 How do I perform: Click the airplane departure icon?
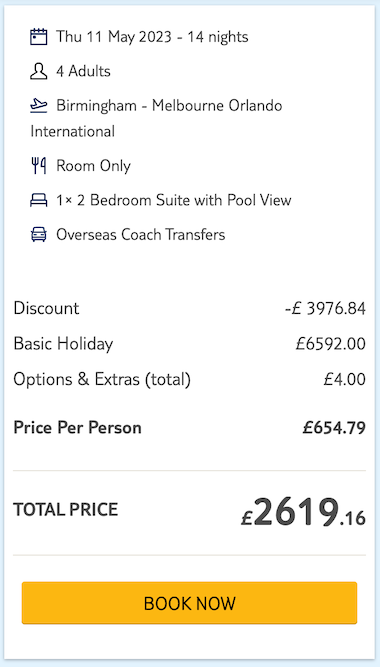(x=38, y=105)
